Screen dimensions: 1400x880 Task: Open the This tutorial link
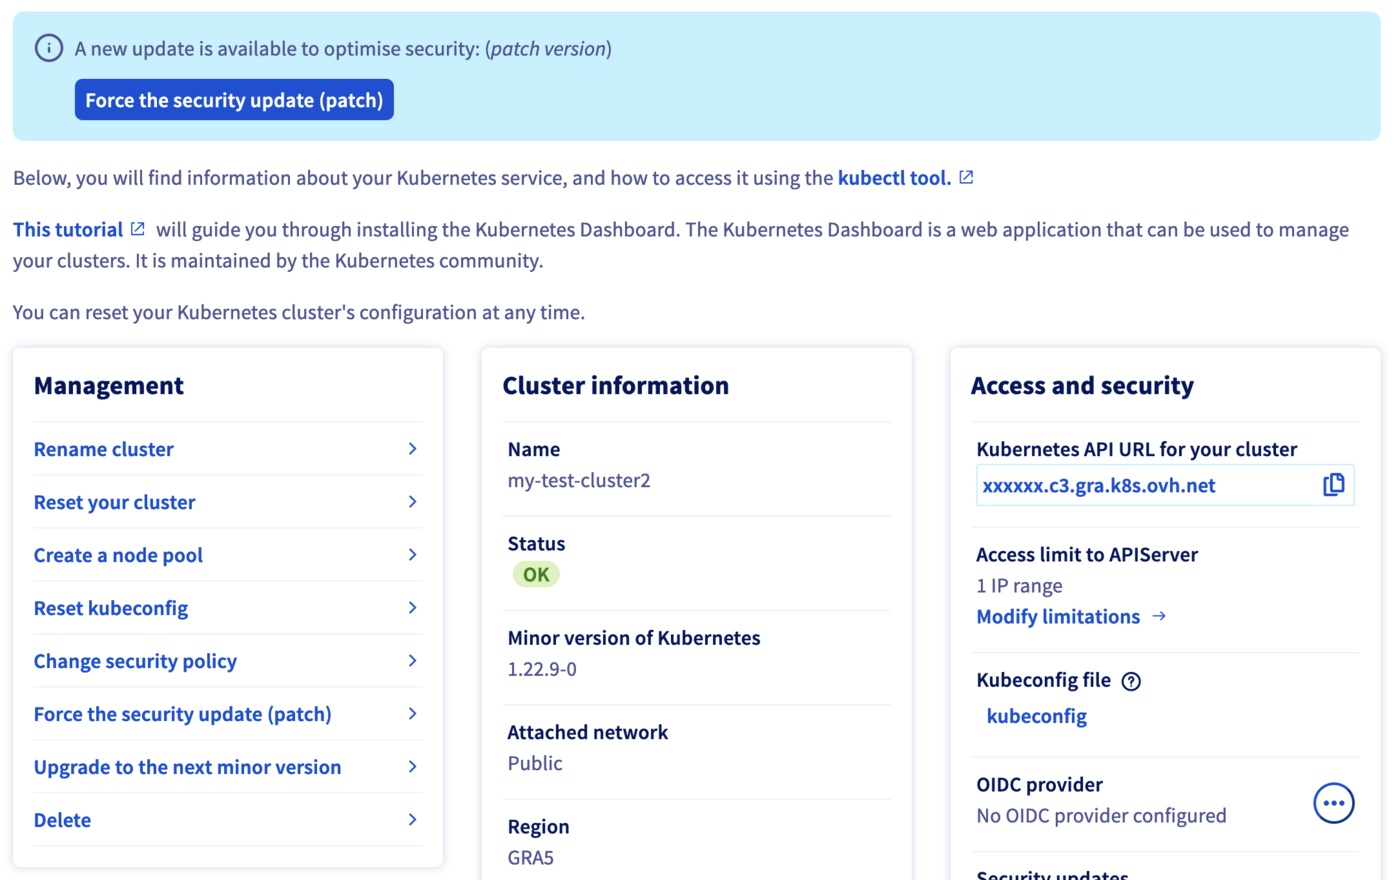pos(66,228)
